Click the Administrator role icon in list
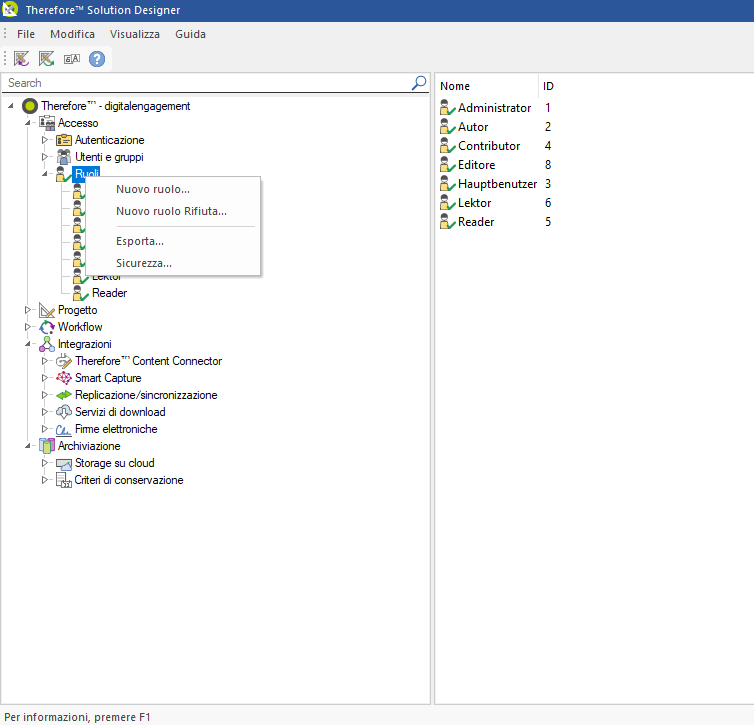This screenshot has height=725, width=754. (x=447, y=108)
